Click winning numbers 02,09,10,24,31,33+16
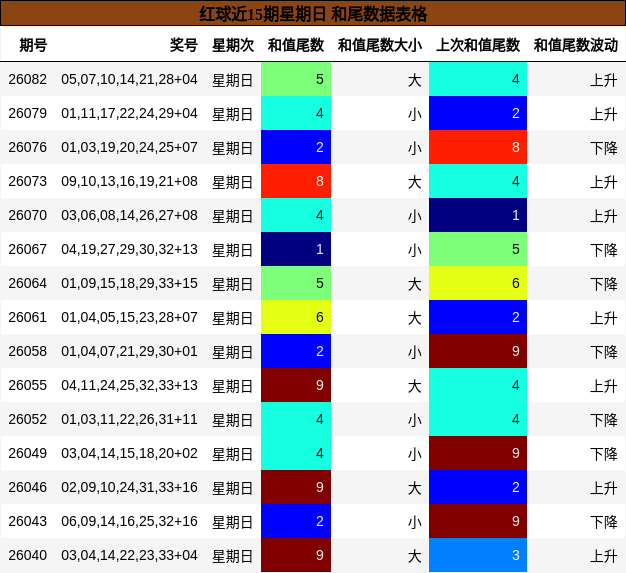The height and width of the screenshot is (573, 626). [129, 487]
